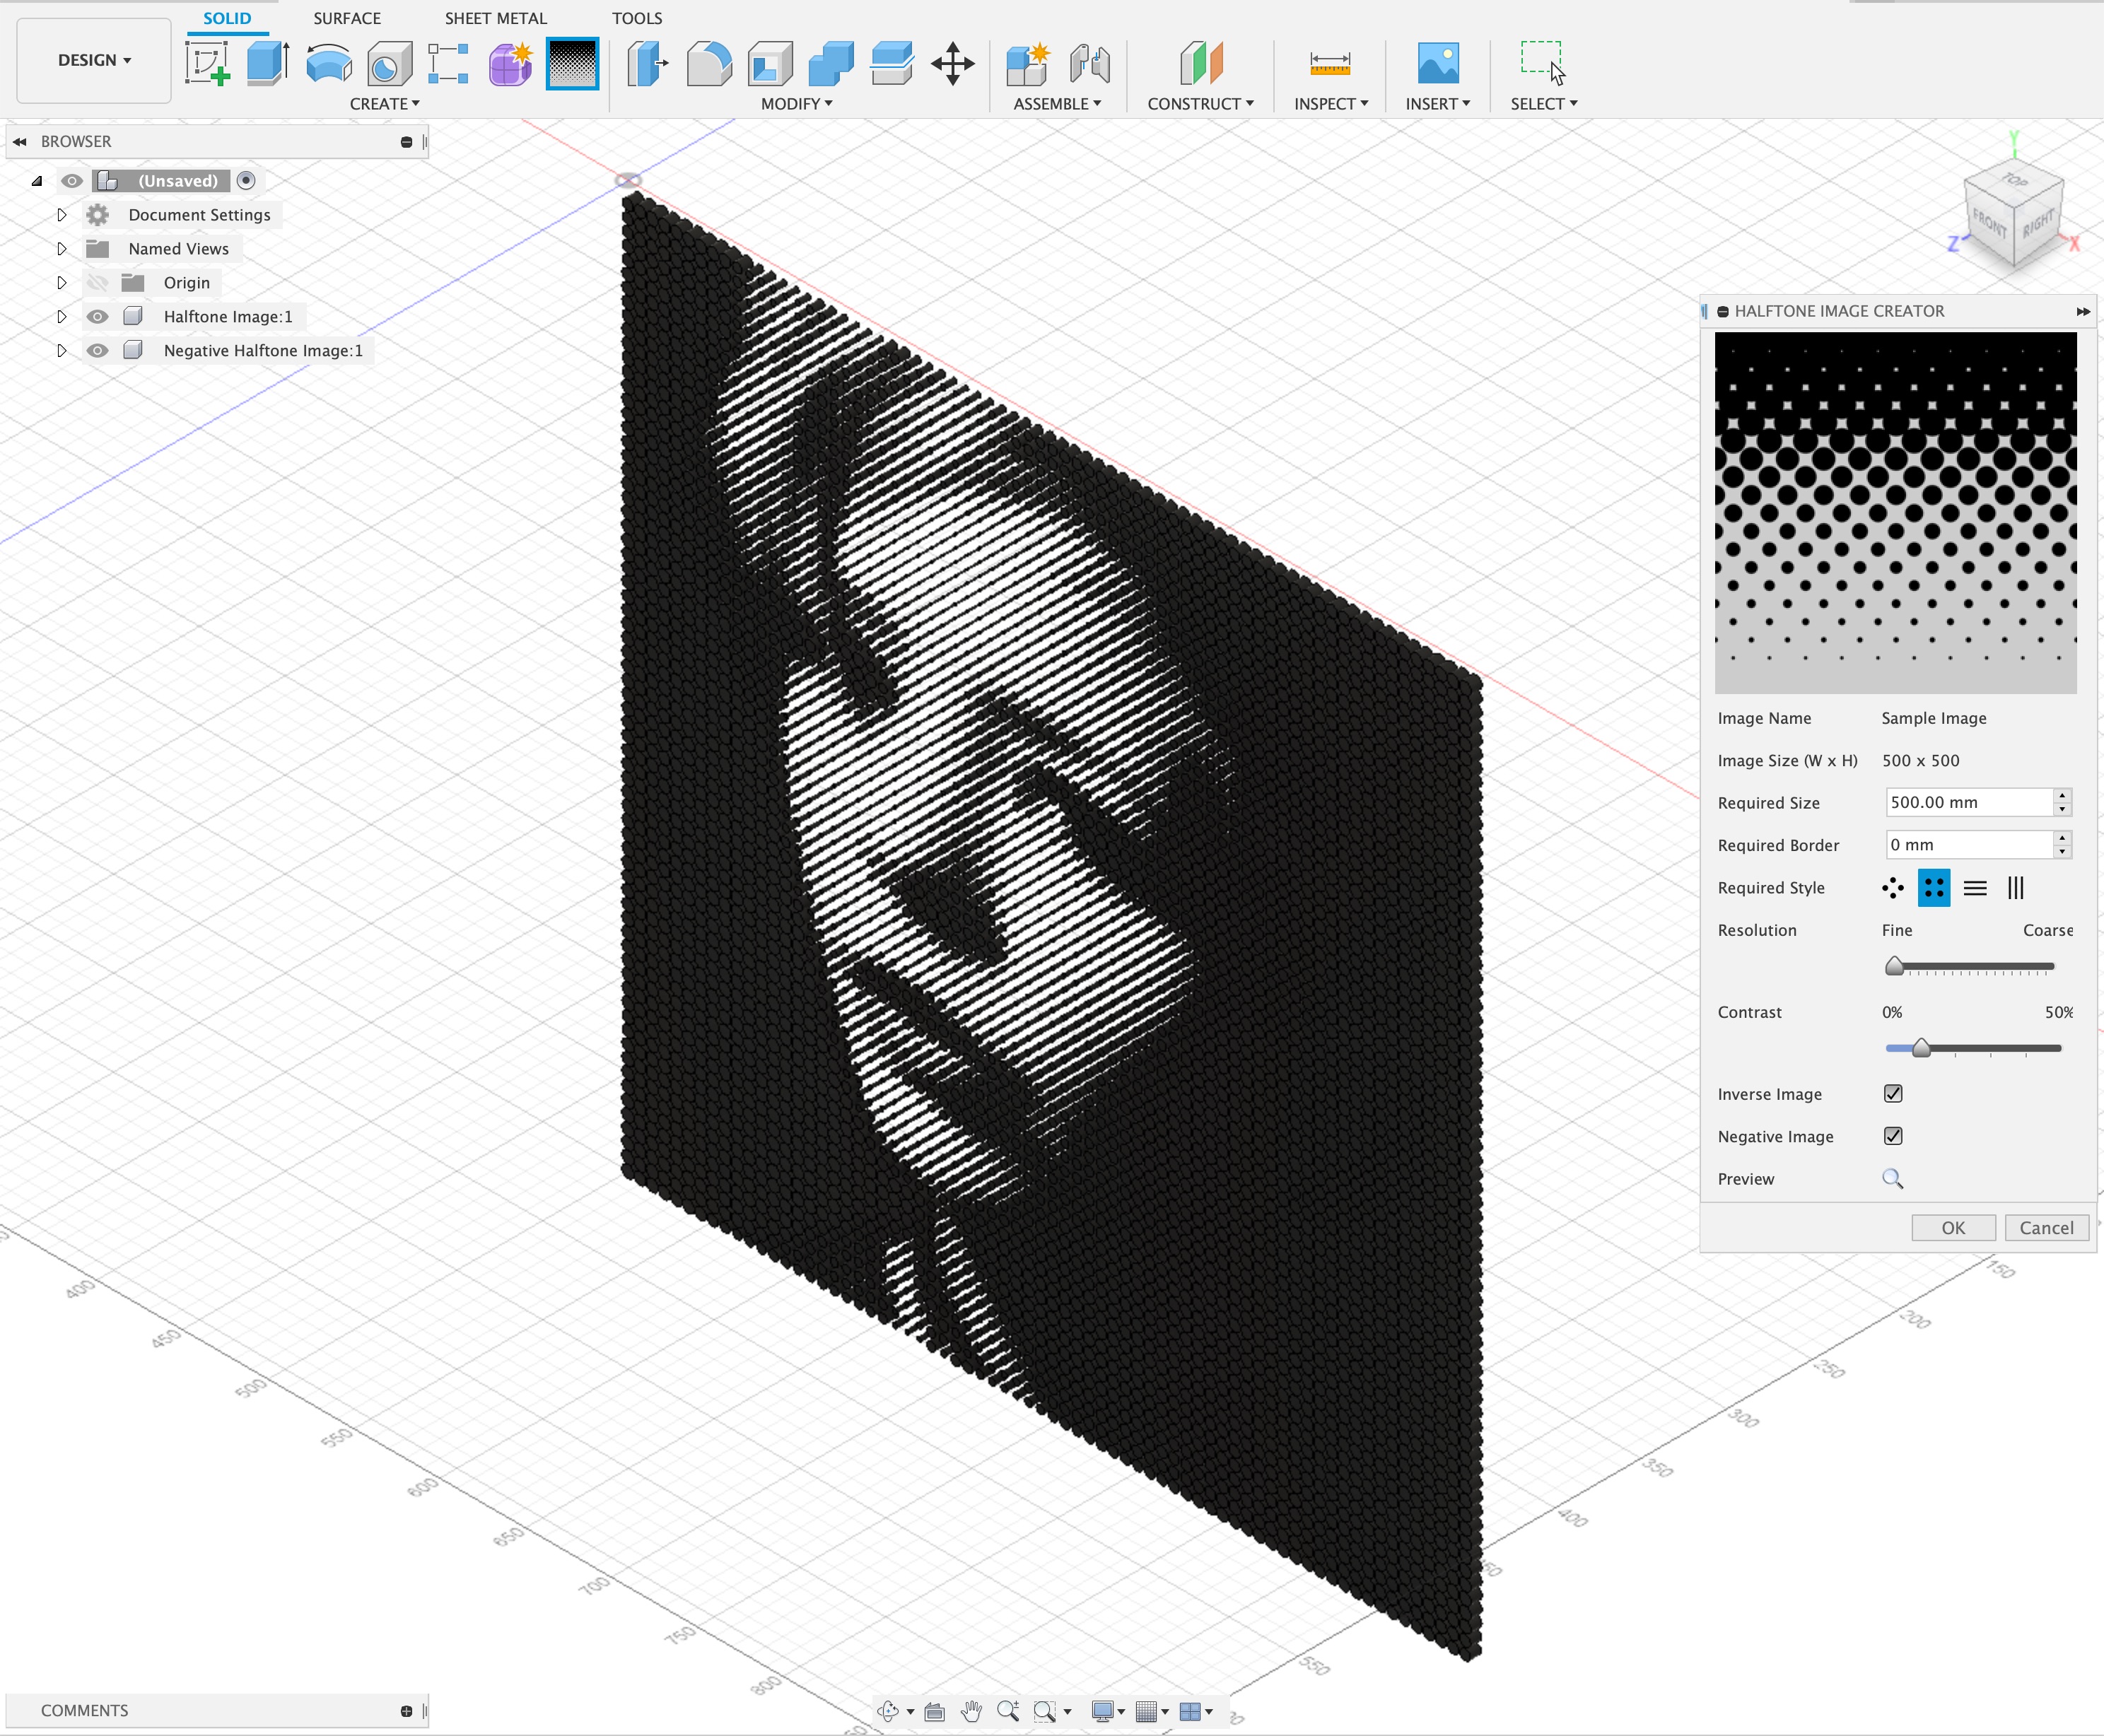Switch to the SHEET METAL tab
The height and width of the screenshot is (1736, 2104).
[495, 18]
